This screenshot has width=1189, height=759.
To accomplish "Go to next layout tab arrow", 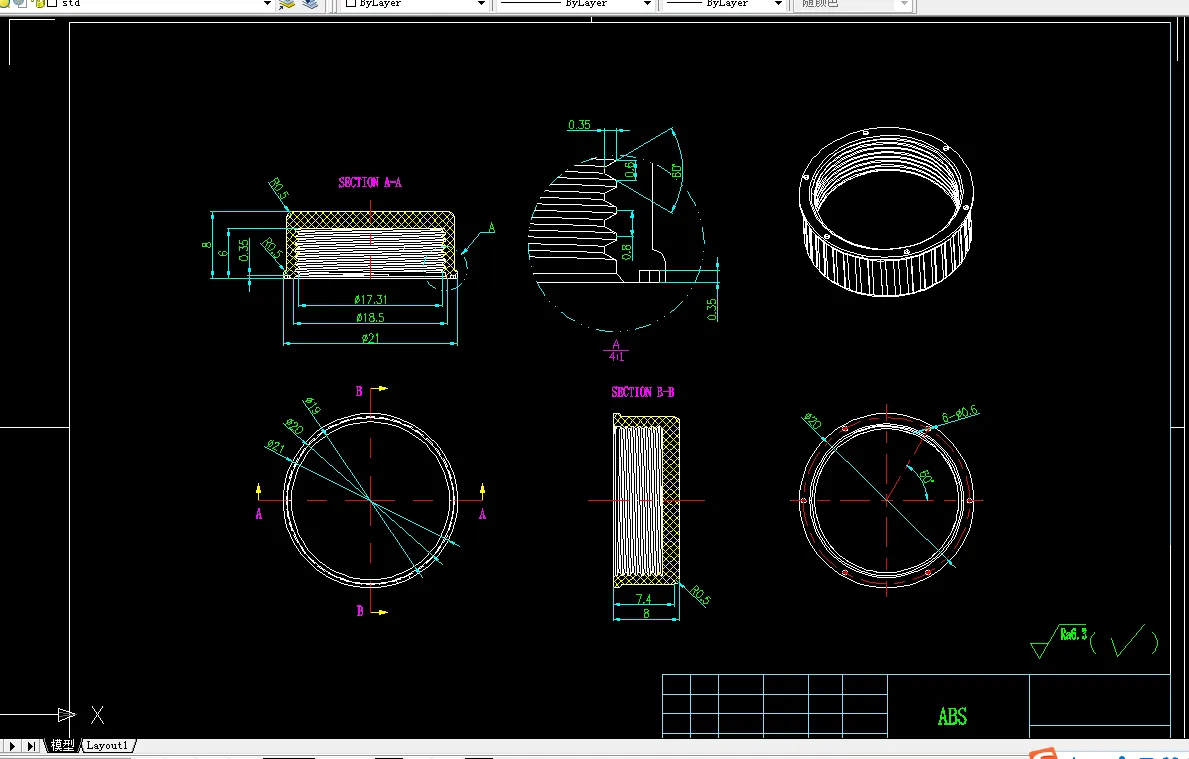I will coord(12,746).
